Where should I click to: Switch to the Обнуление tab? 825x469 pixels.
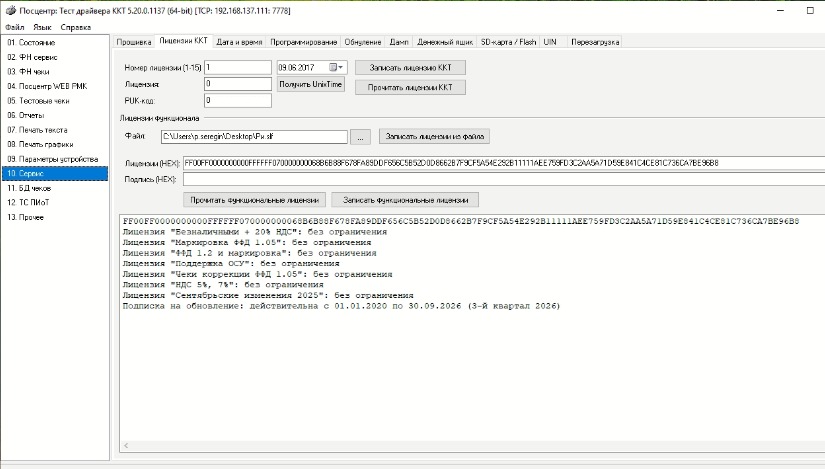363,42
